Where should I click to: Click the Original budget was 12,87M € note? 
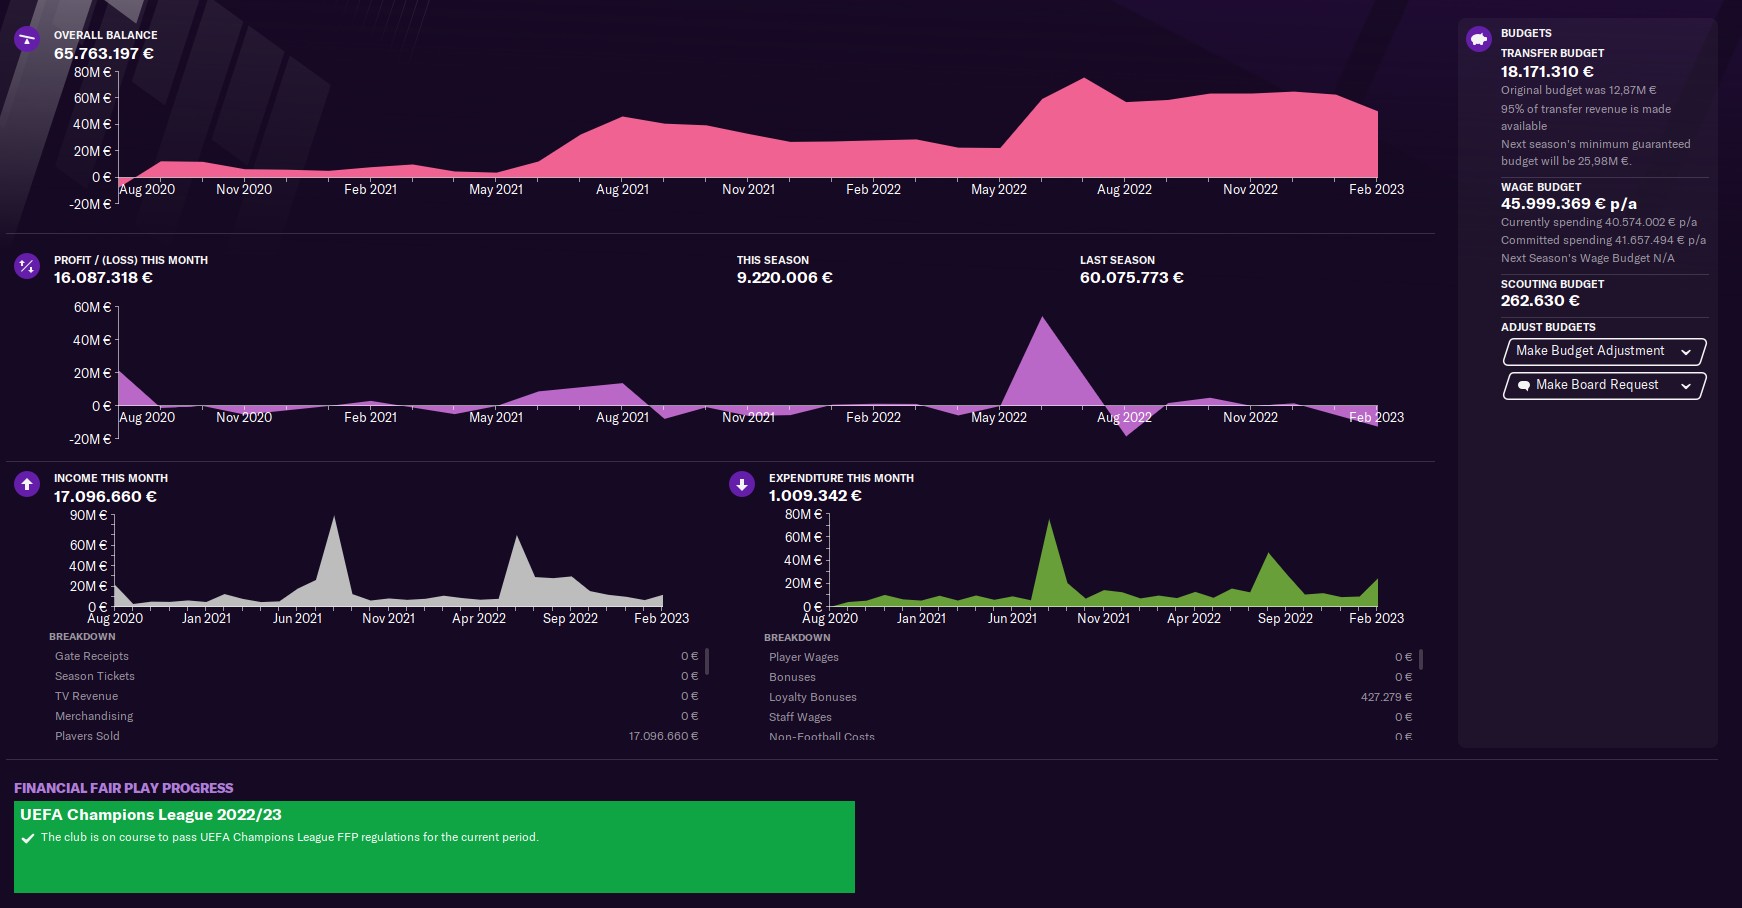(x=1578, y=90)
